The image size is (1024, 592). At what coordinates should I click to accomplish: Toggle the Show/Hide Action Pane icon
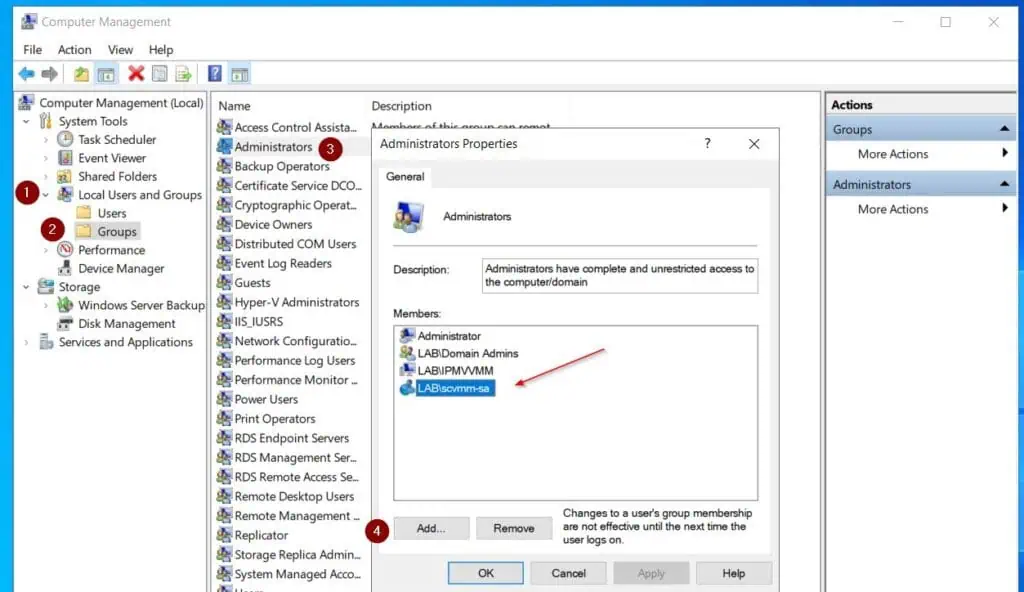point(239,74)
